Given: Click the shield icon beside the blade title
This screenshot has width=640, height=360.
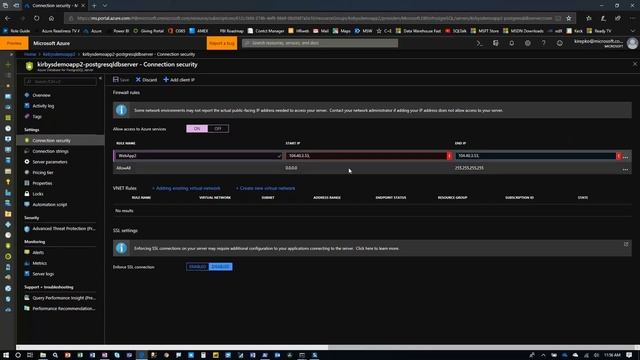Looking at the screenshot, I should tap(29, 66).
